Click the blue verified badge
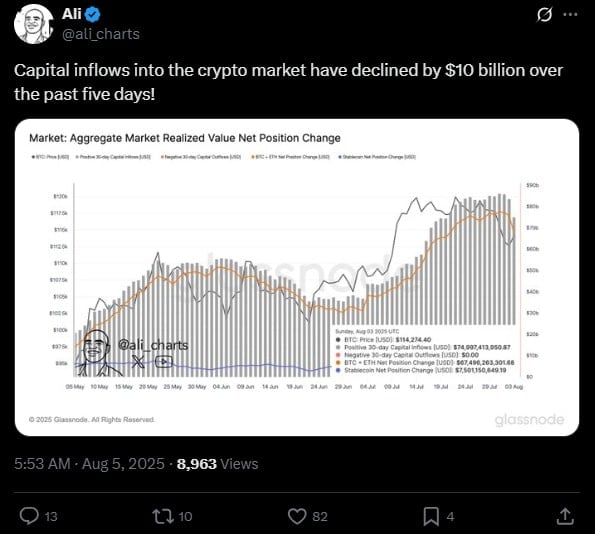 tap(93, 15)
